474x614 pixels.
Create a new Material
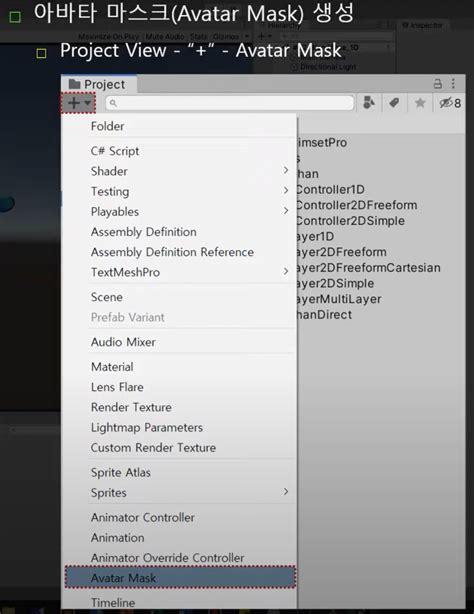tap(180, 367)
